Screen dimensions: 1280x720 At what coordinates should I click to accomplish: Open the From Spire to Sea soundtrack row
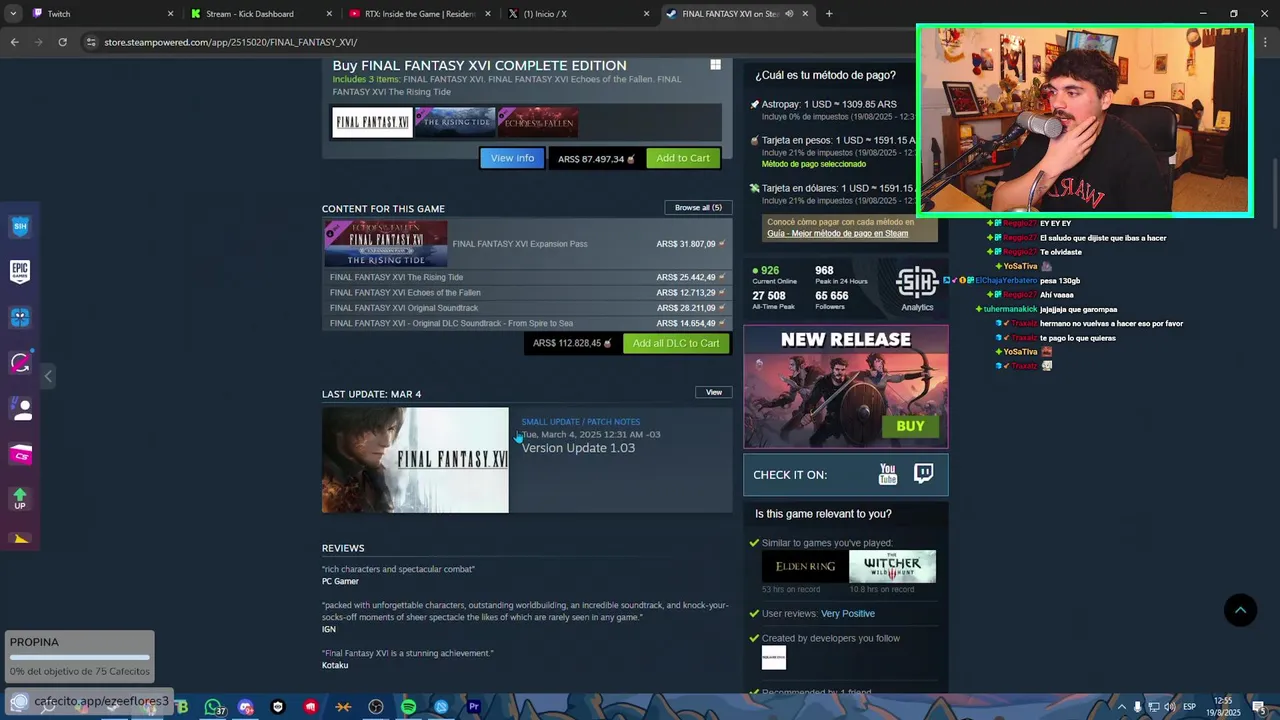pyautogui.click(x=527, y=323)
